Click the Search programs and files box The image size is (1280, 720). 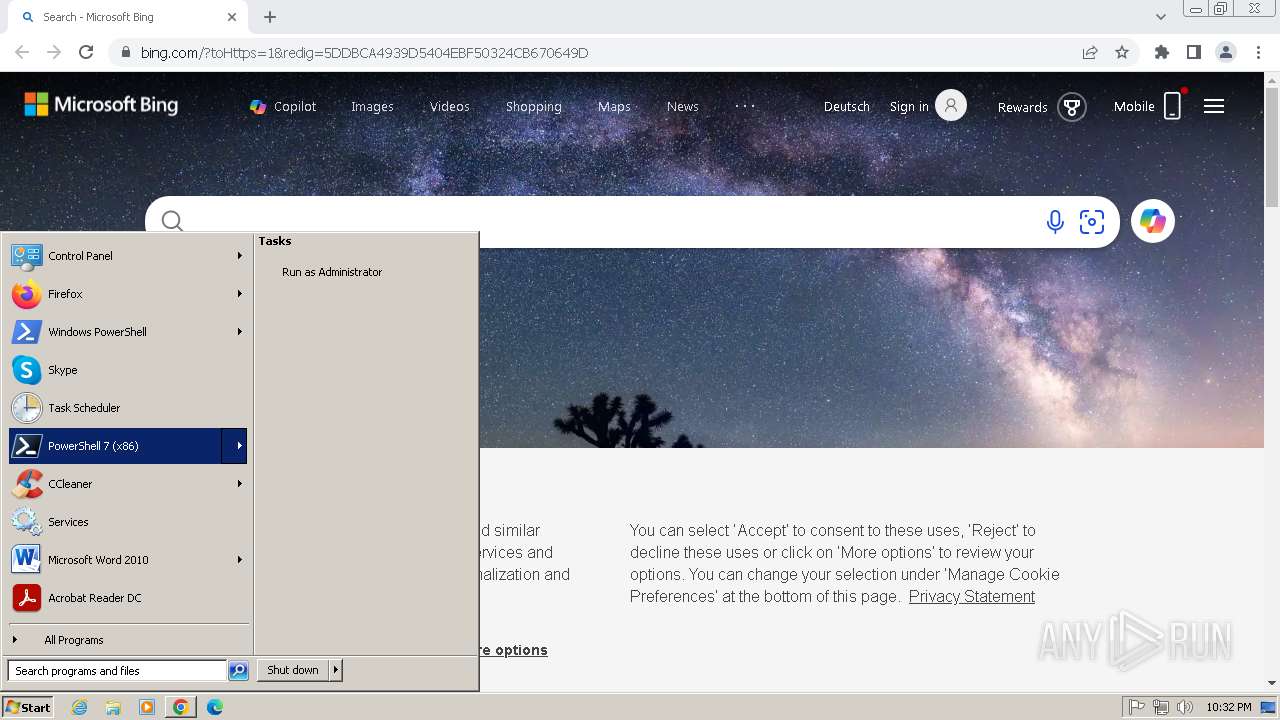point(117,671)
